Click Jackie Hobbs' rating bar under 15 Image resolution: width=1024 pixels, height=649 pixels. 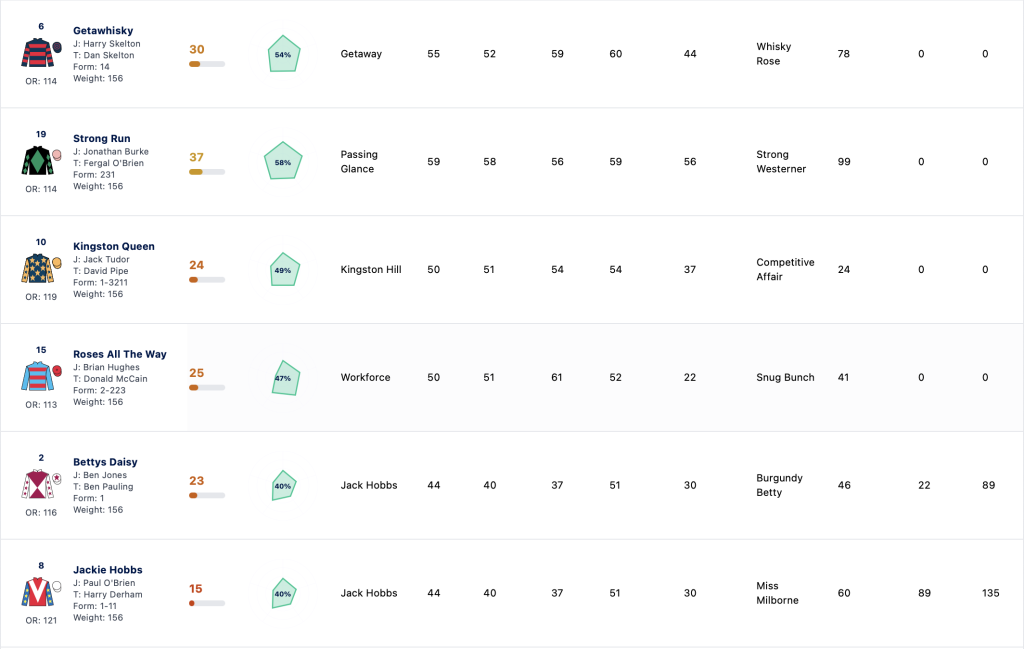(207, 603)
